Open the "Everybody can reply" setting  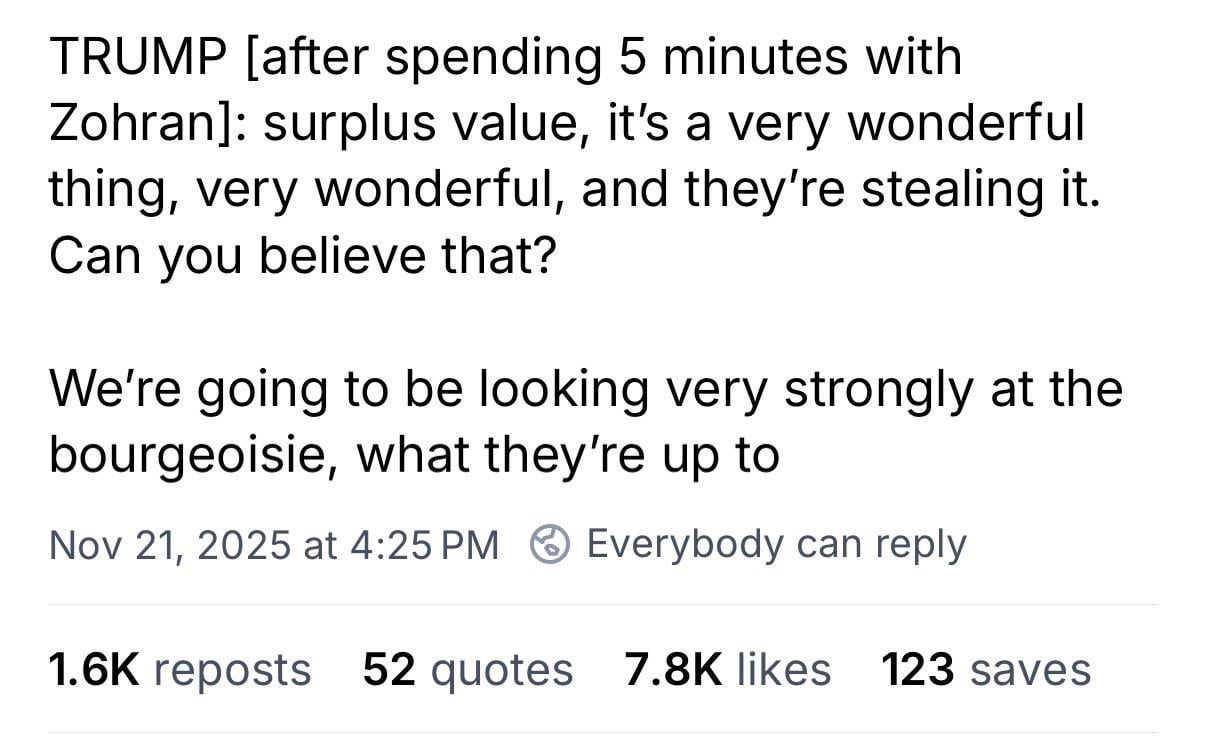coord(776,544)
